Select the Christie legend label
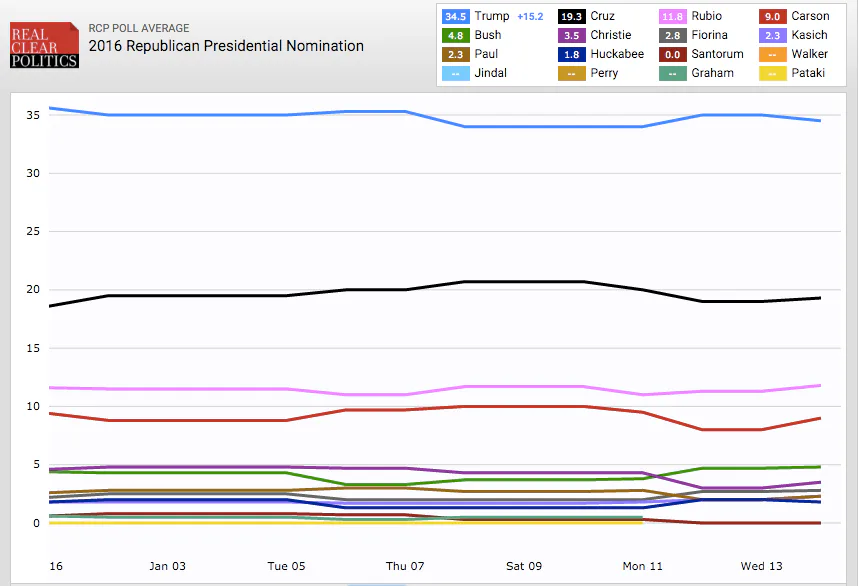The height and width of the screenshot is (586, 859). click(611, 35)
